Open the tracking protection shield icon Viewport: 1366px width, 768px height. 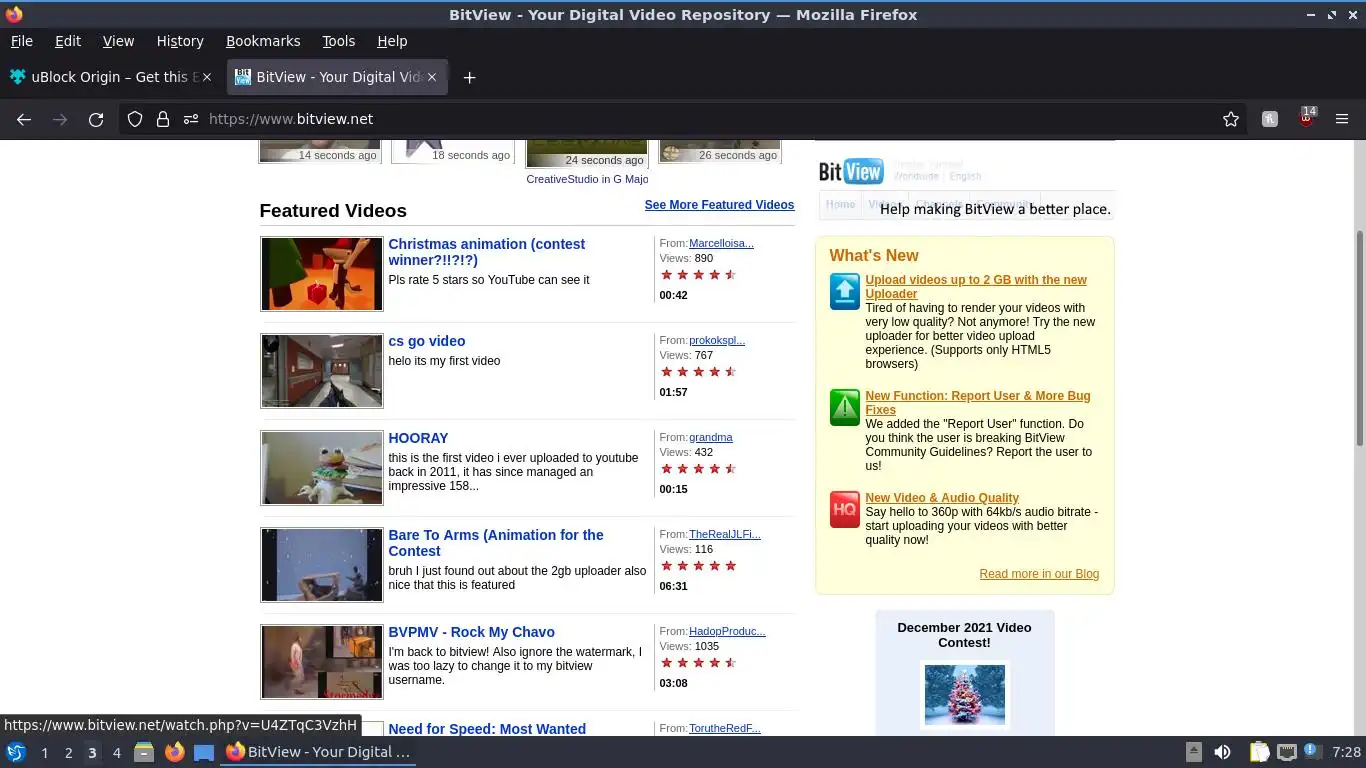point(135,119)
